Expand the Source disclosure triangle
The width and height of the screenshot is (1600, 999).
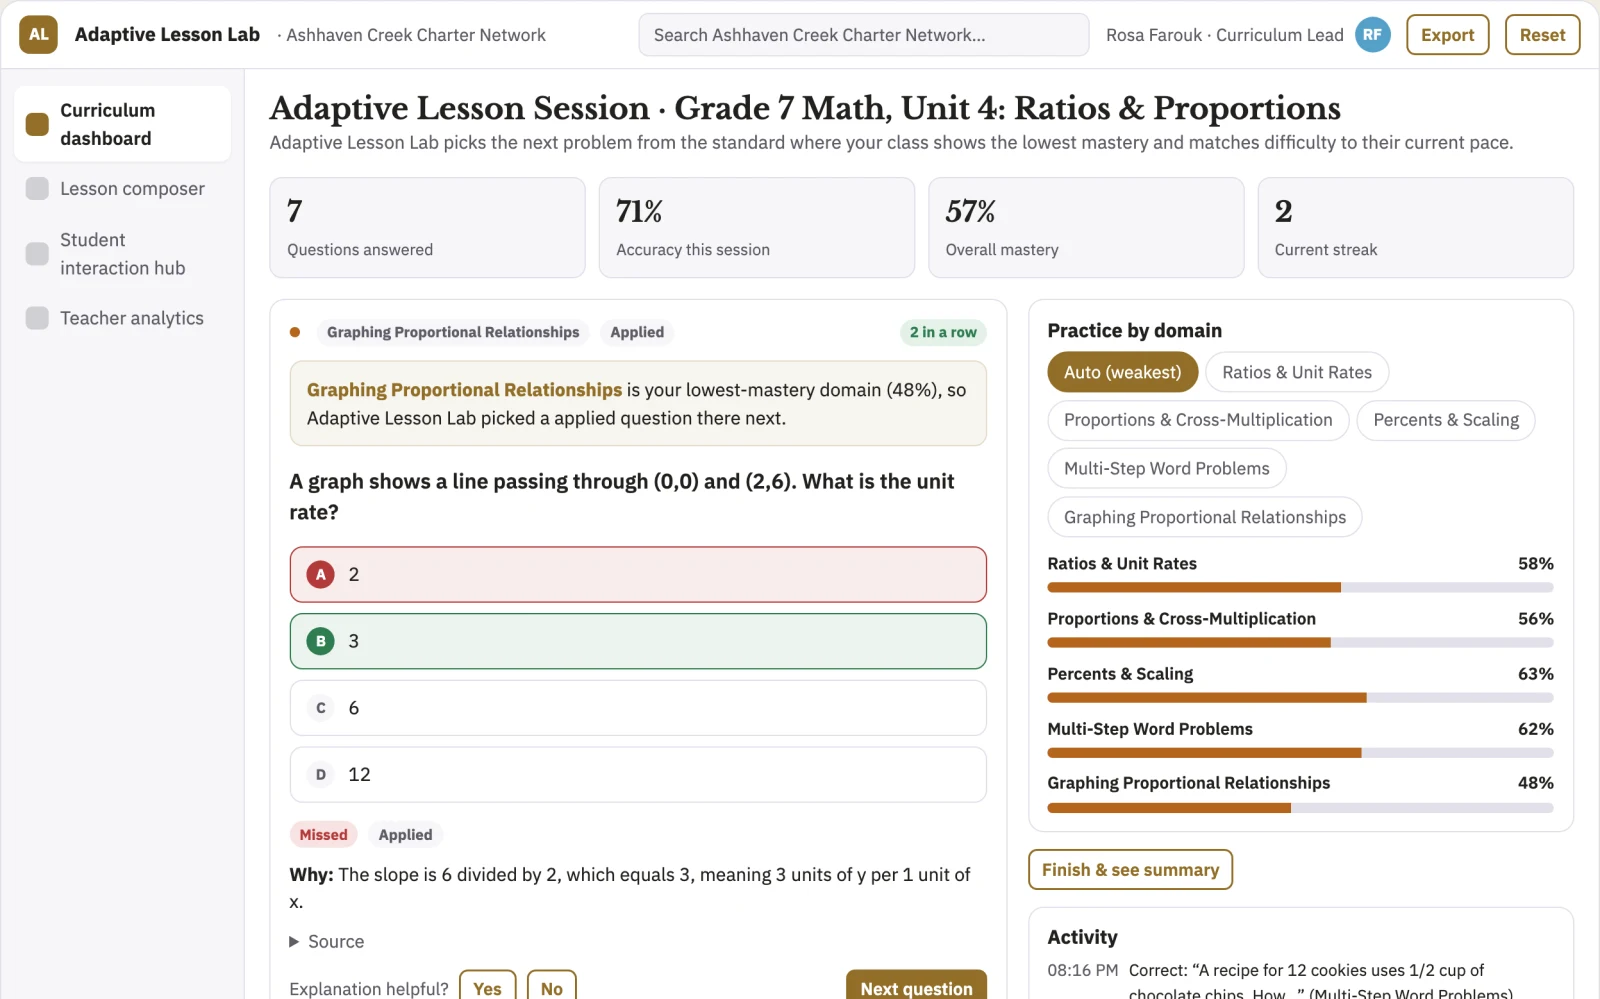point(294,941)
